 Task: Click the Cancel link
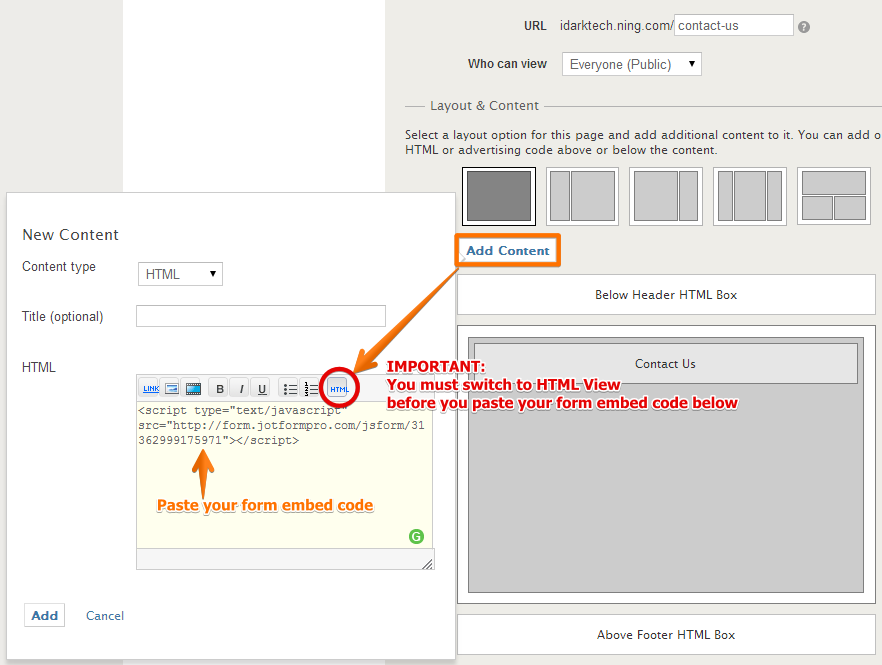coord(105,616)
